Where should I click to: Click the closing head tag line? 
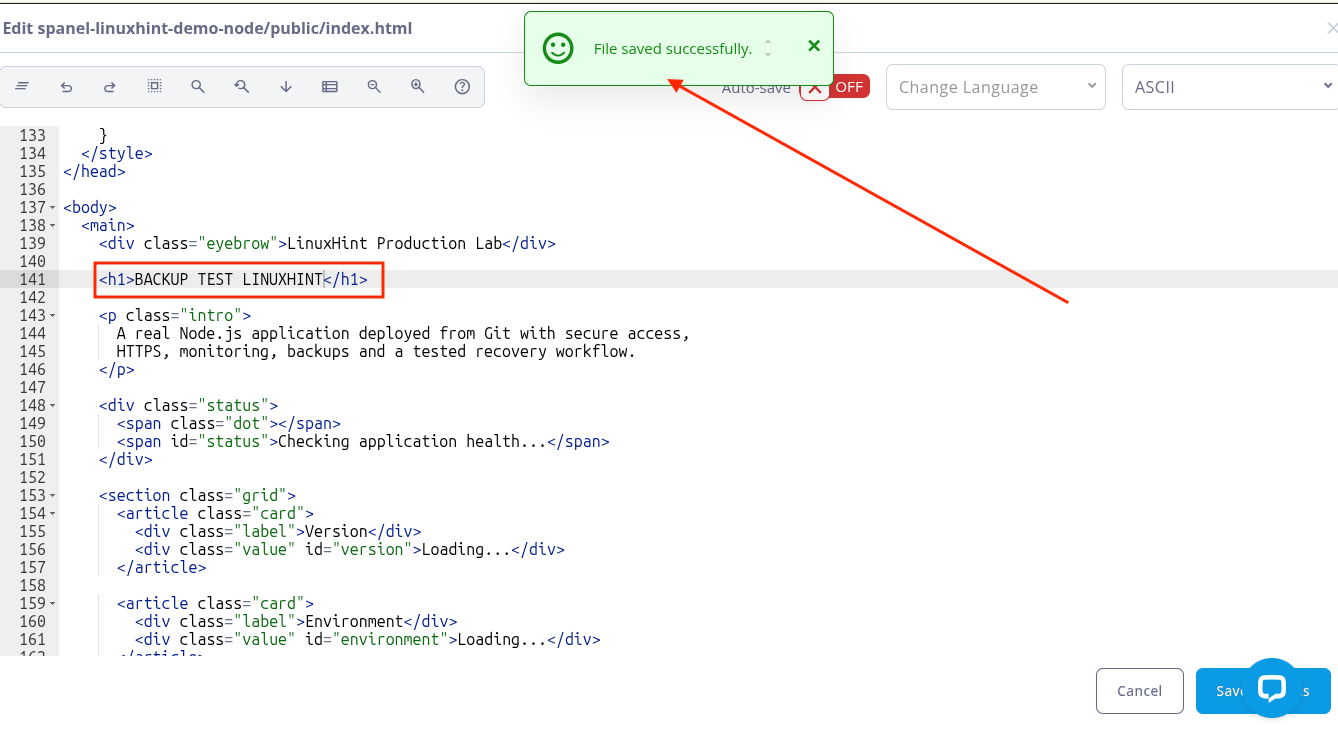94,172
